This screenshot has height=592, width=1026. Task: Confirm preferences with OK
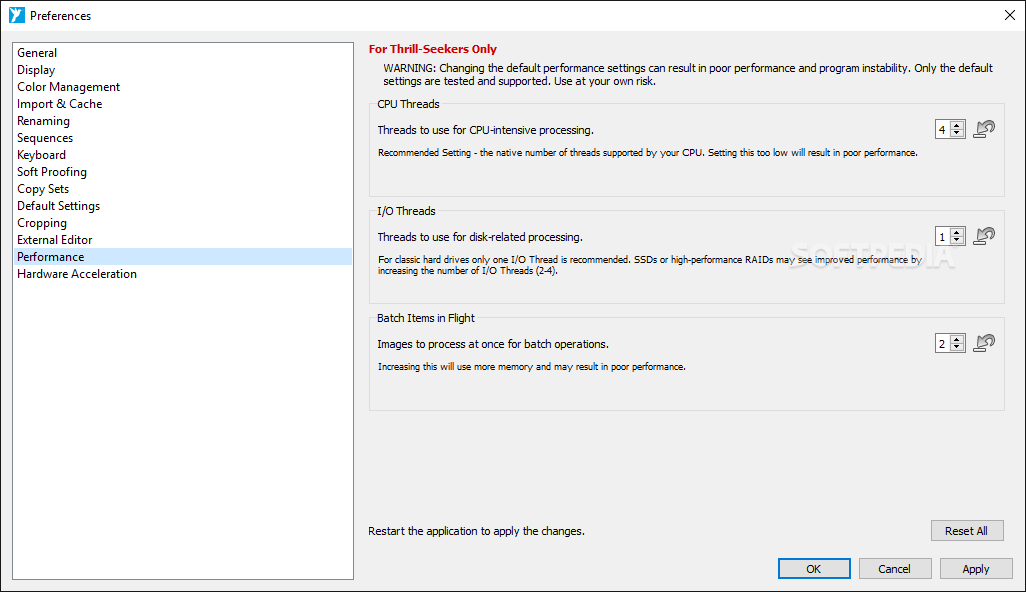(x=813, y=568)
